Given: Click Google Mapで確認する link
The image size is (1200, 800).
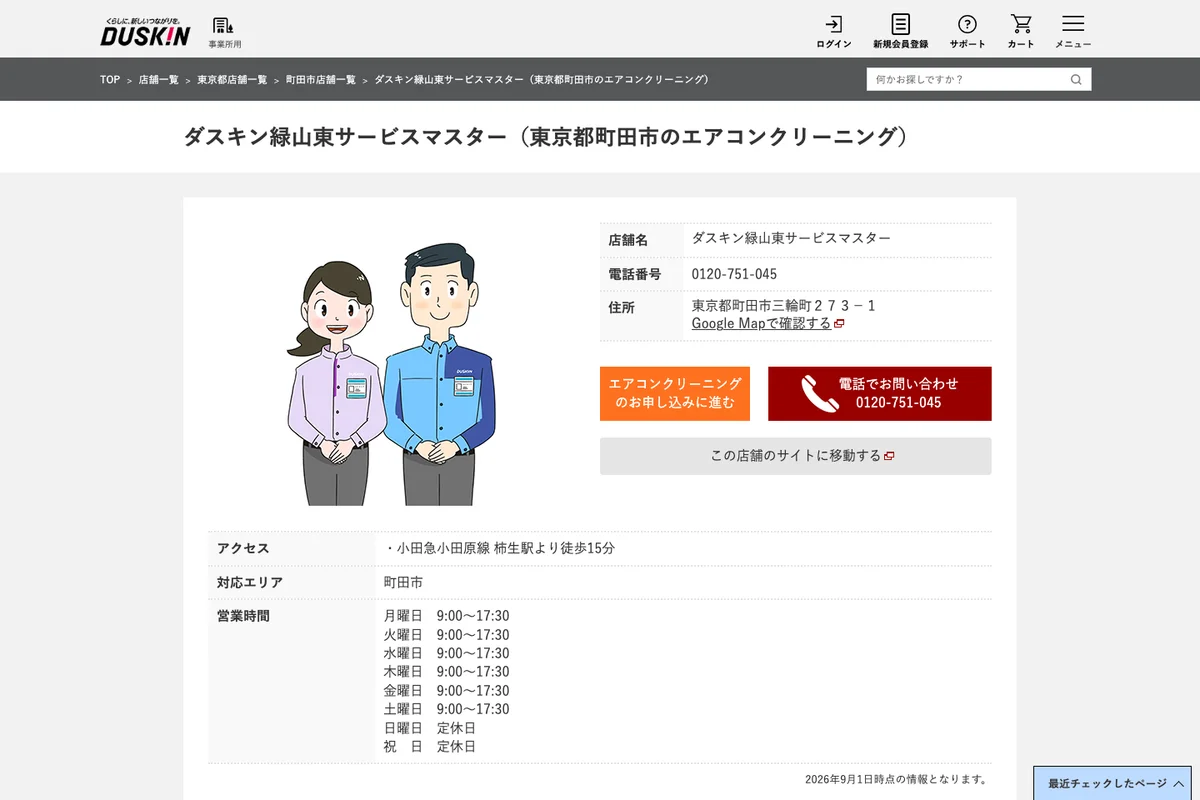Looking at the screenshot, I should tap(761, 323).
